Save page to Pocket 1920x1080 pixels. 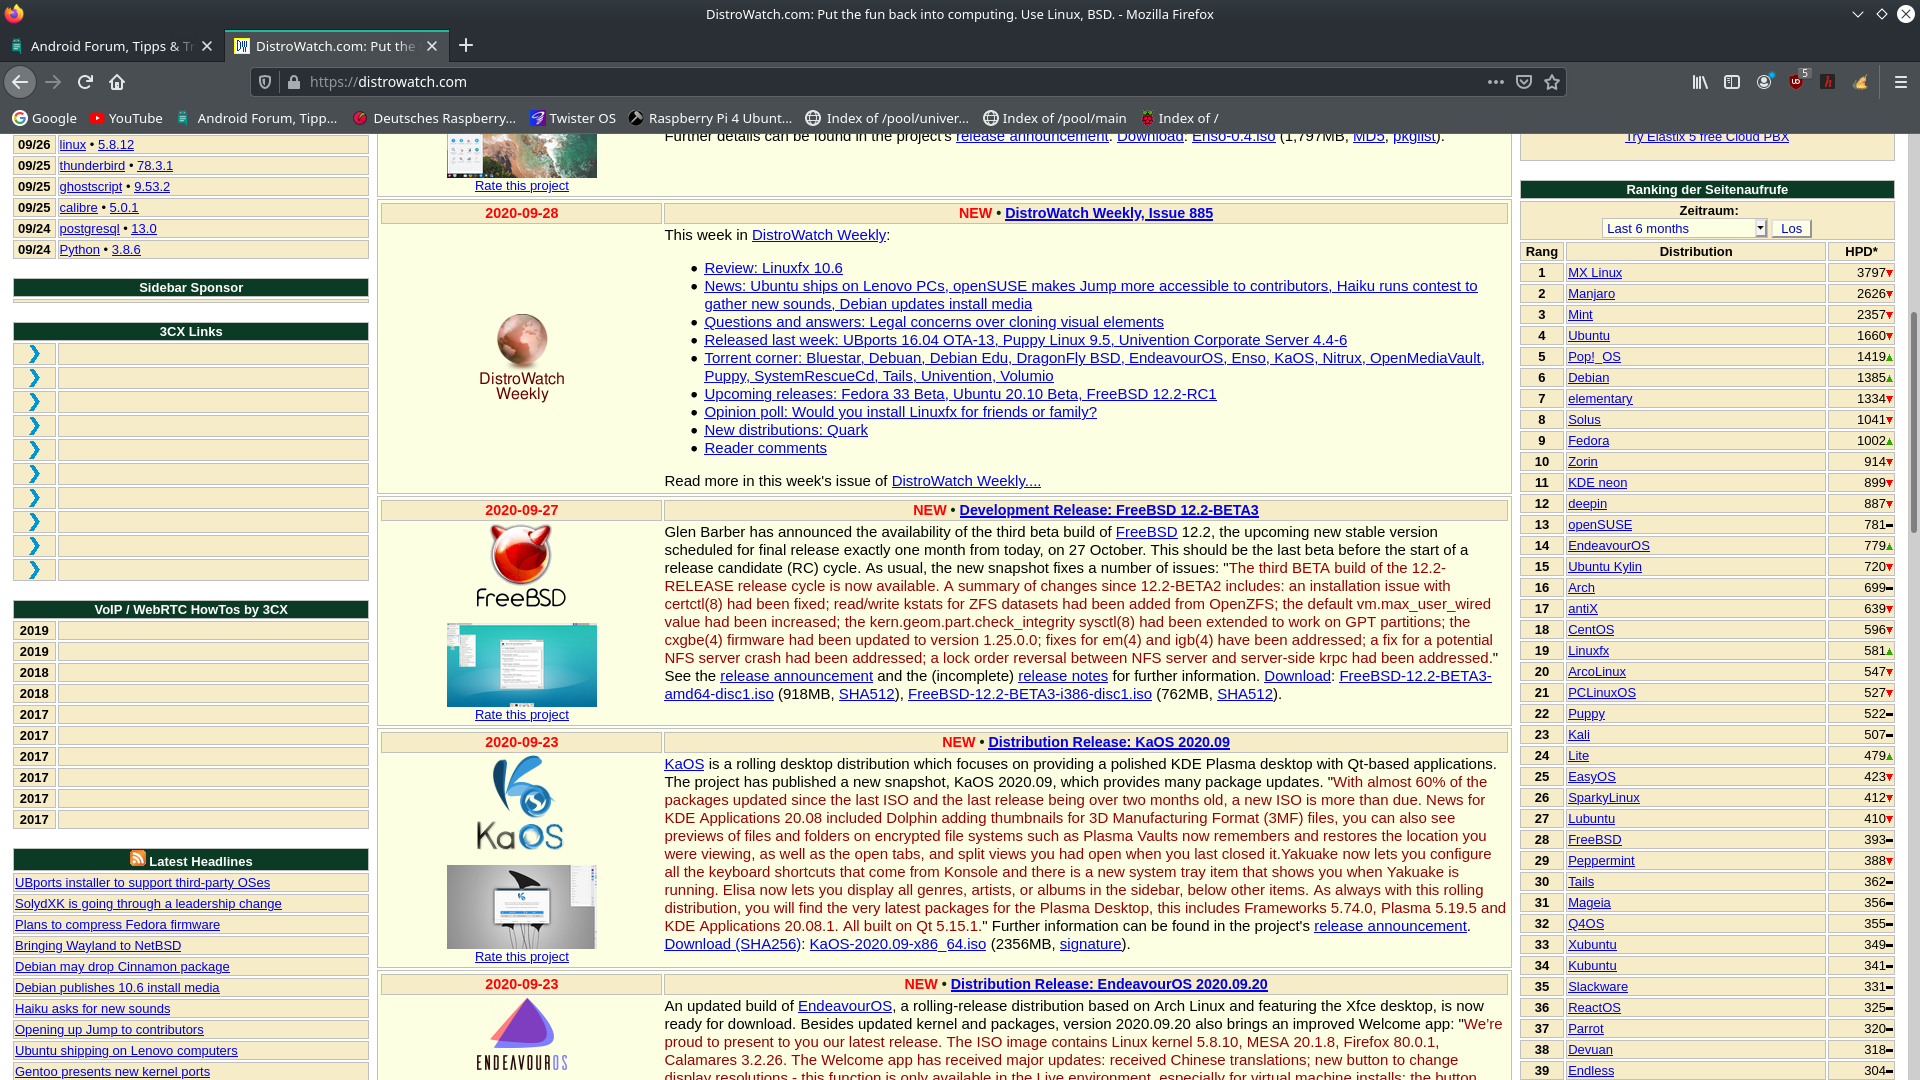[1524, 82]
